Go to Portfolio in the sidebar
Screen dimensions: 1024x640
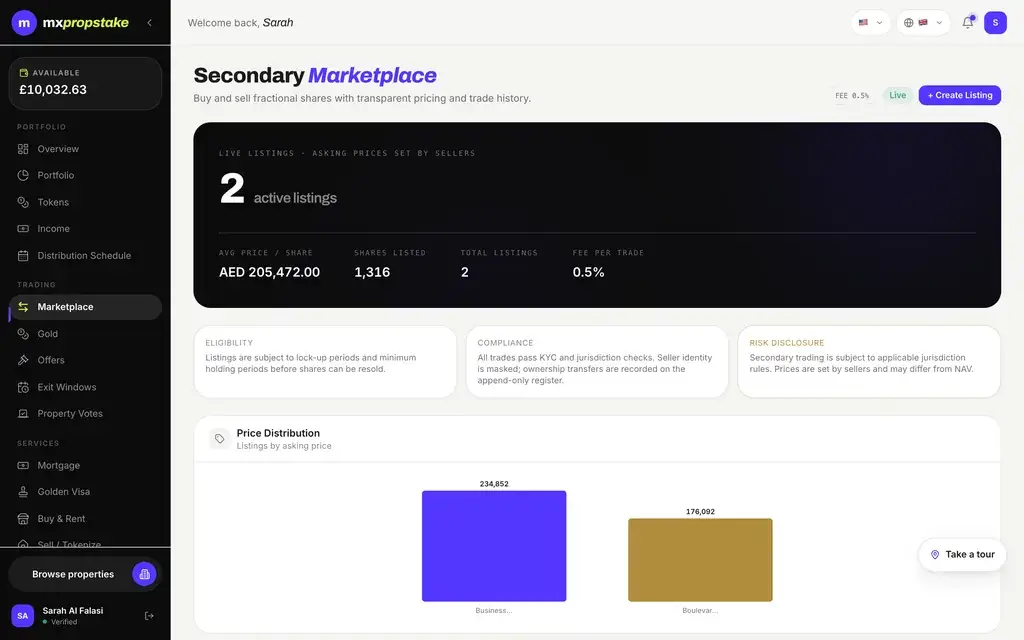[x=85, y=175]
